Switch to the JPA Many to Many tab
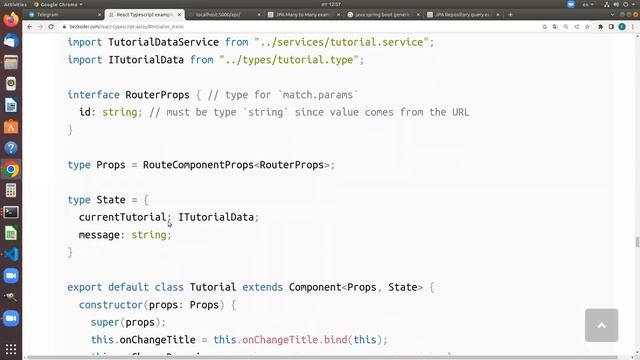Screen dimensions: 640x360 [x=304, y=14]
